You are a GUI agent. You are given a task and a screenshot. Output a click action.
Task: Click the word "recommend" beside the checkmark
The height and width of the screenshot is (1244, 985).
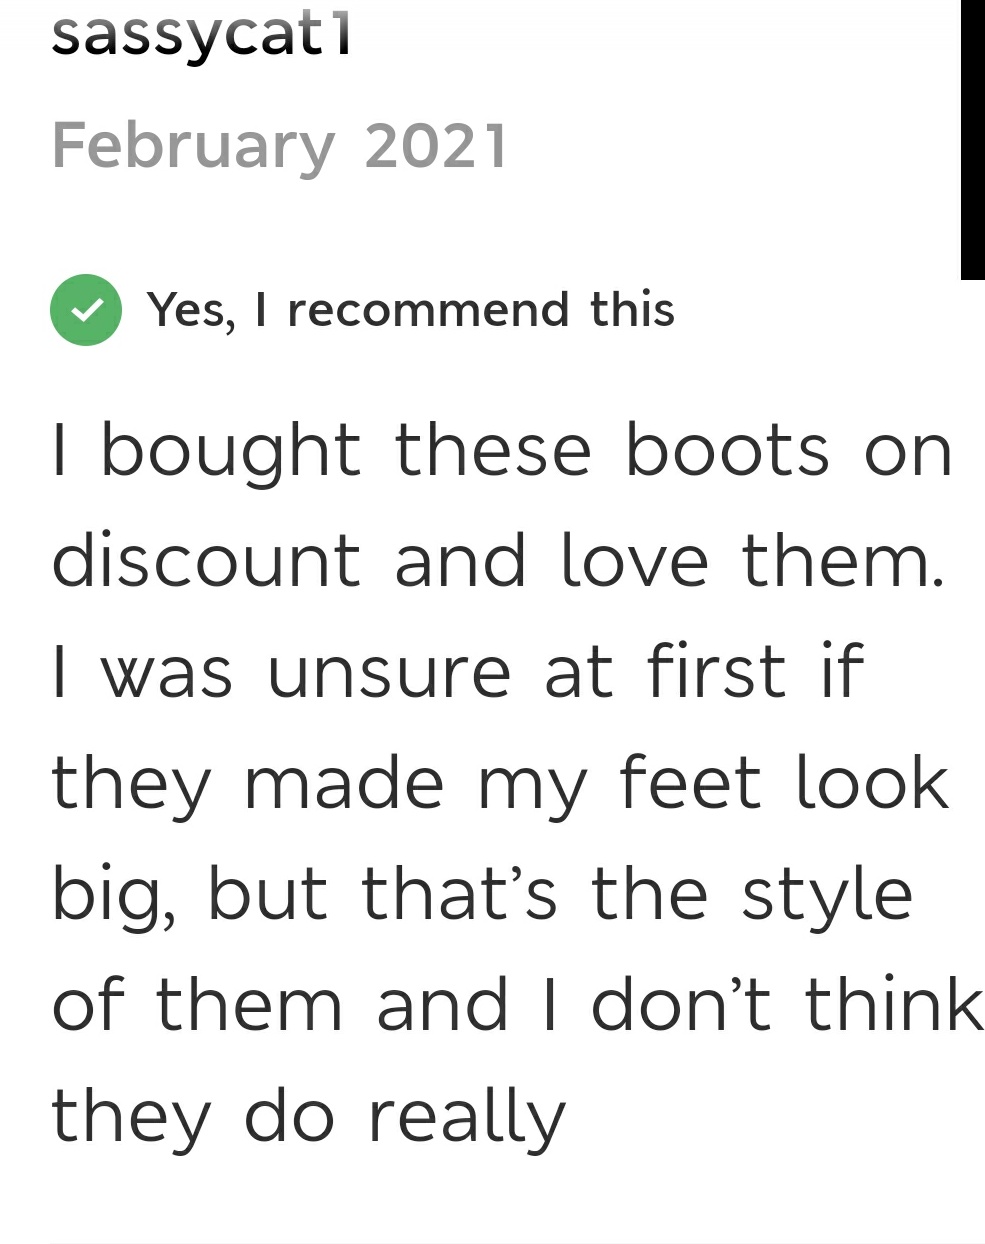pos(428,310)
